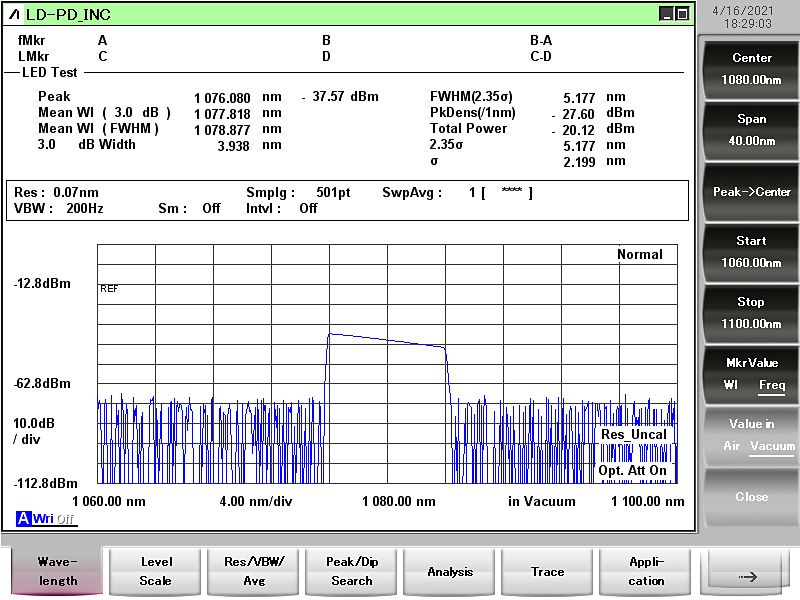Select the Trace menu softkey

pos(547,571)
